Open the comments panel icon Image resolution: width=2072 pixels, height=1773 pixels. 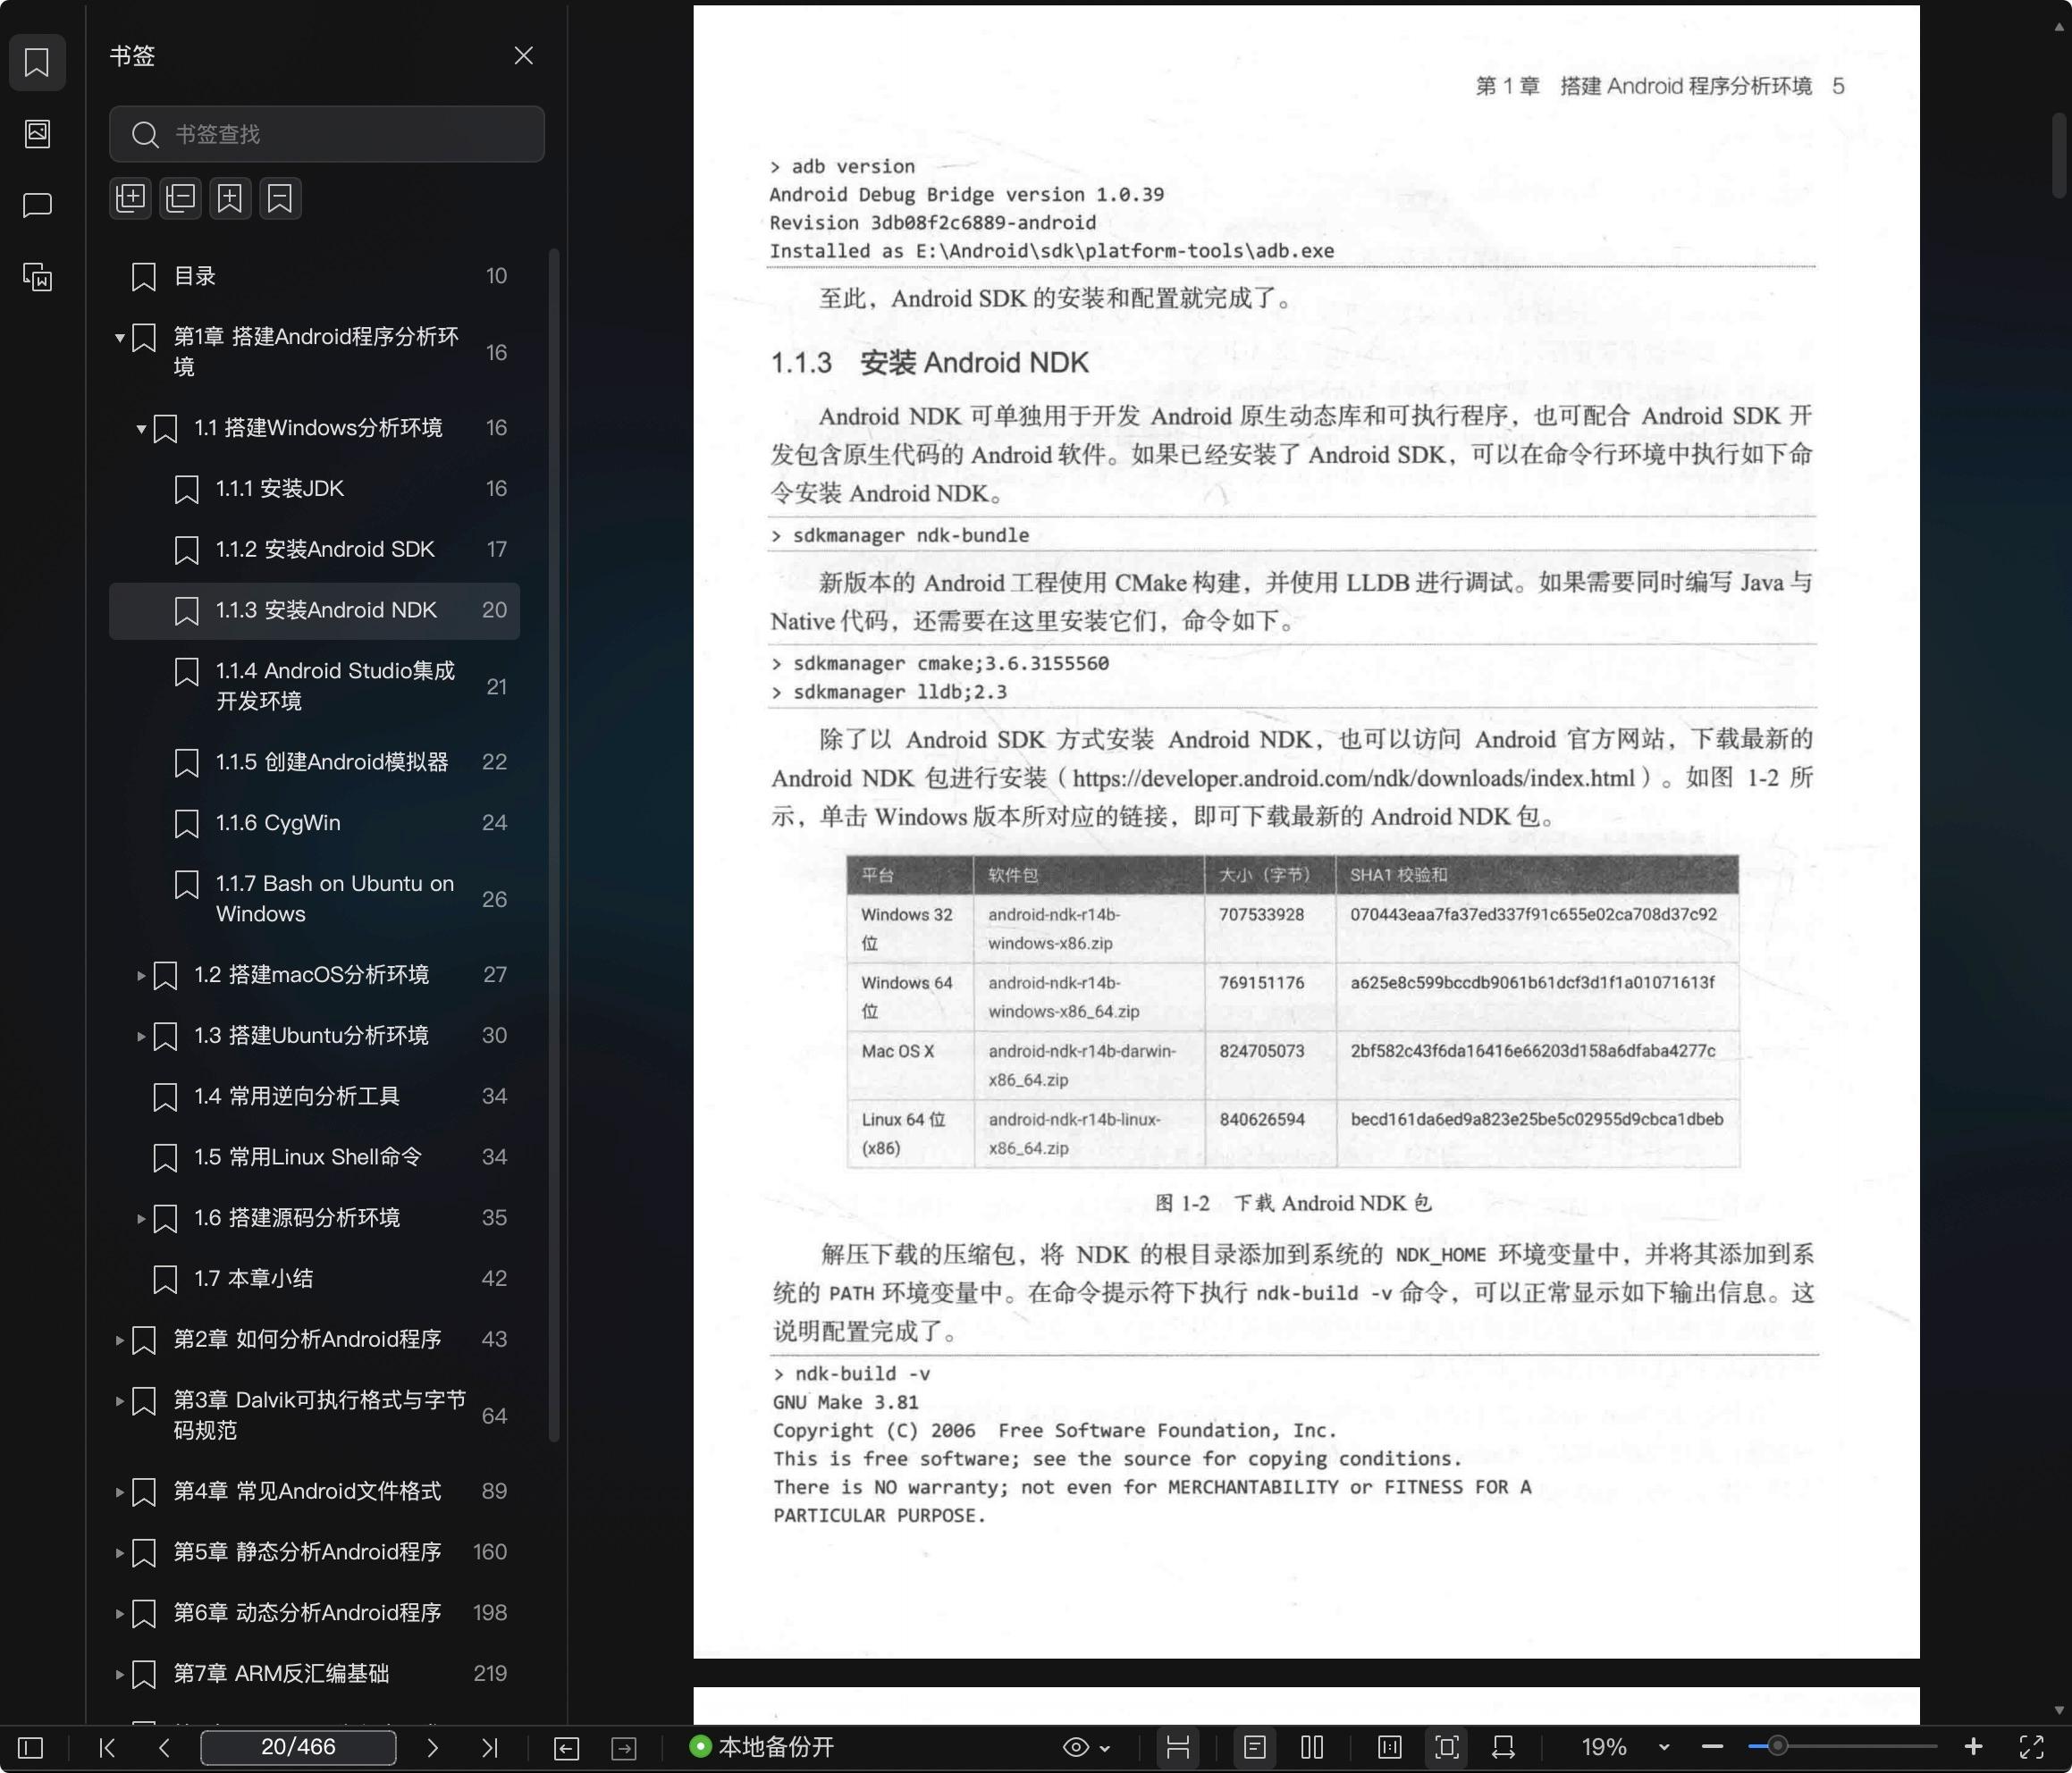point(37,205)
